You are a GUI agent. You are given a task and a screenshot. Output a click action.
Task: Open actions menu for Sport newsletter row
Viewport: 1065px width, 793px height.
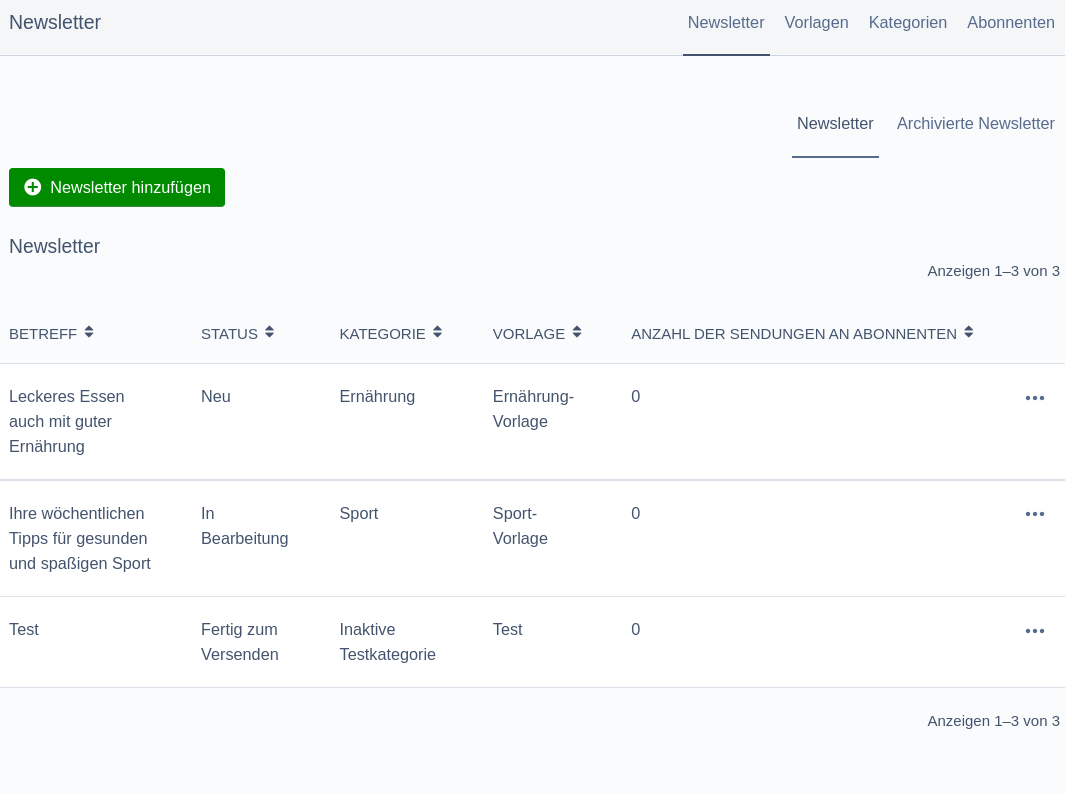point(1034,514)
